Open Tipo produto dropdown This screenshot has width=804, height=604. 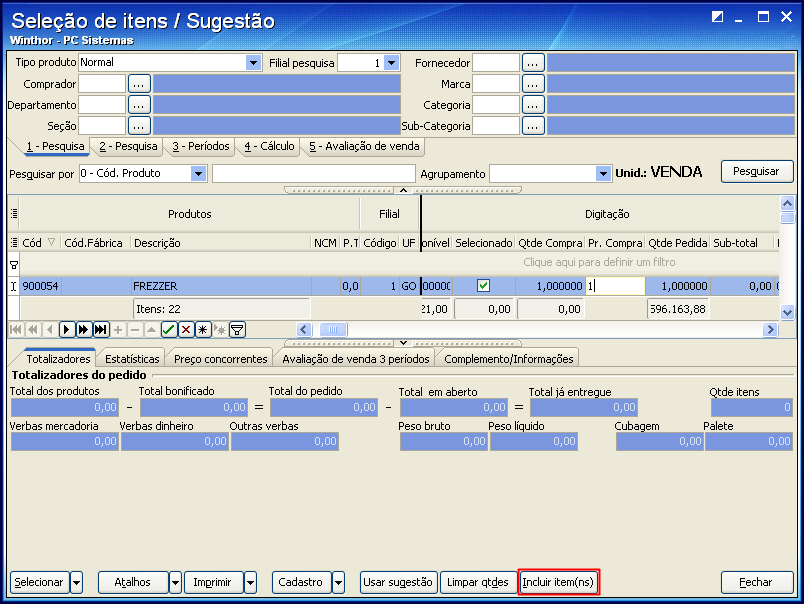(x=253, y=63)
